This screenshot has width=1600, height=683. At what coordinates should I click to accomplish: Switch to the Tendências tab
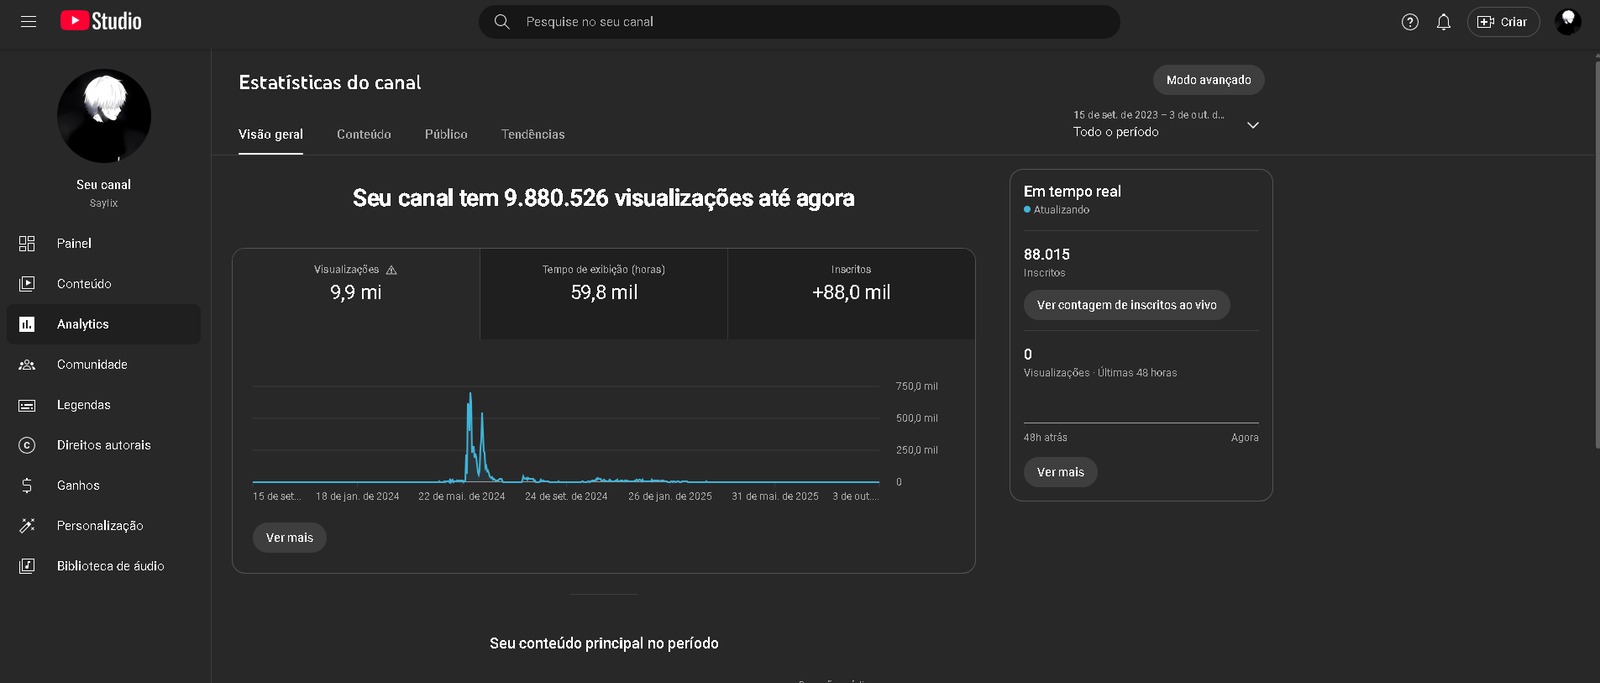pyautogui.click(x=533, y=134)
